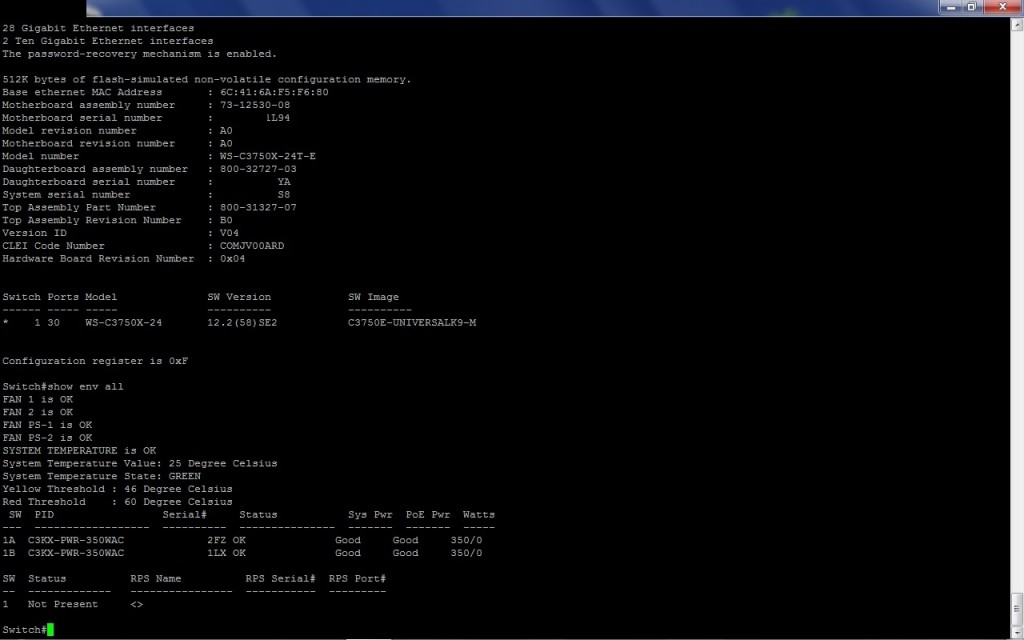Click the 'FAN PS-1 is OK' line
Image resolution: width=1024 pixels, height=640 pixels.
[47, 425]
